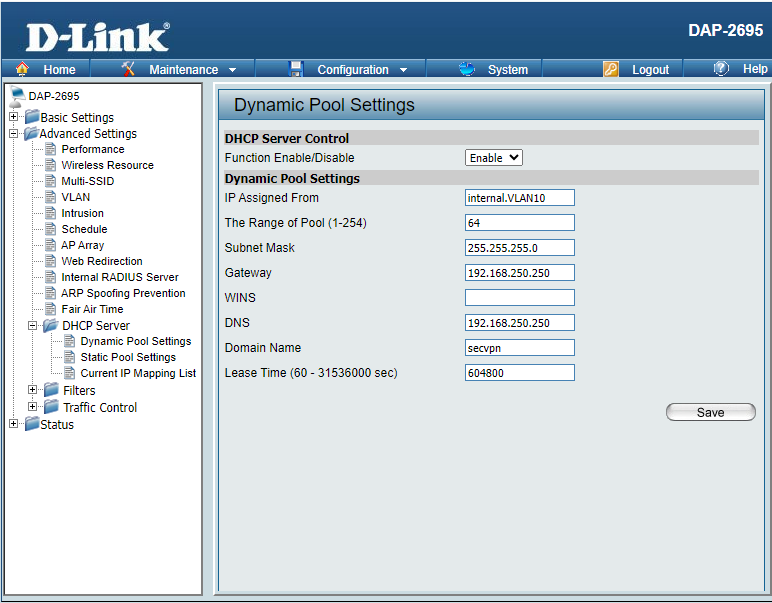Click the Save button
772x603 pixels.
710,412
